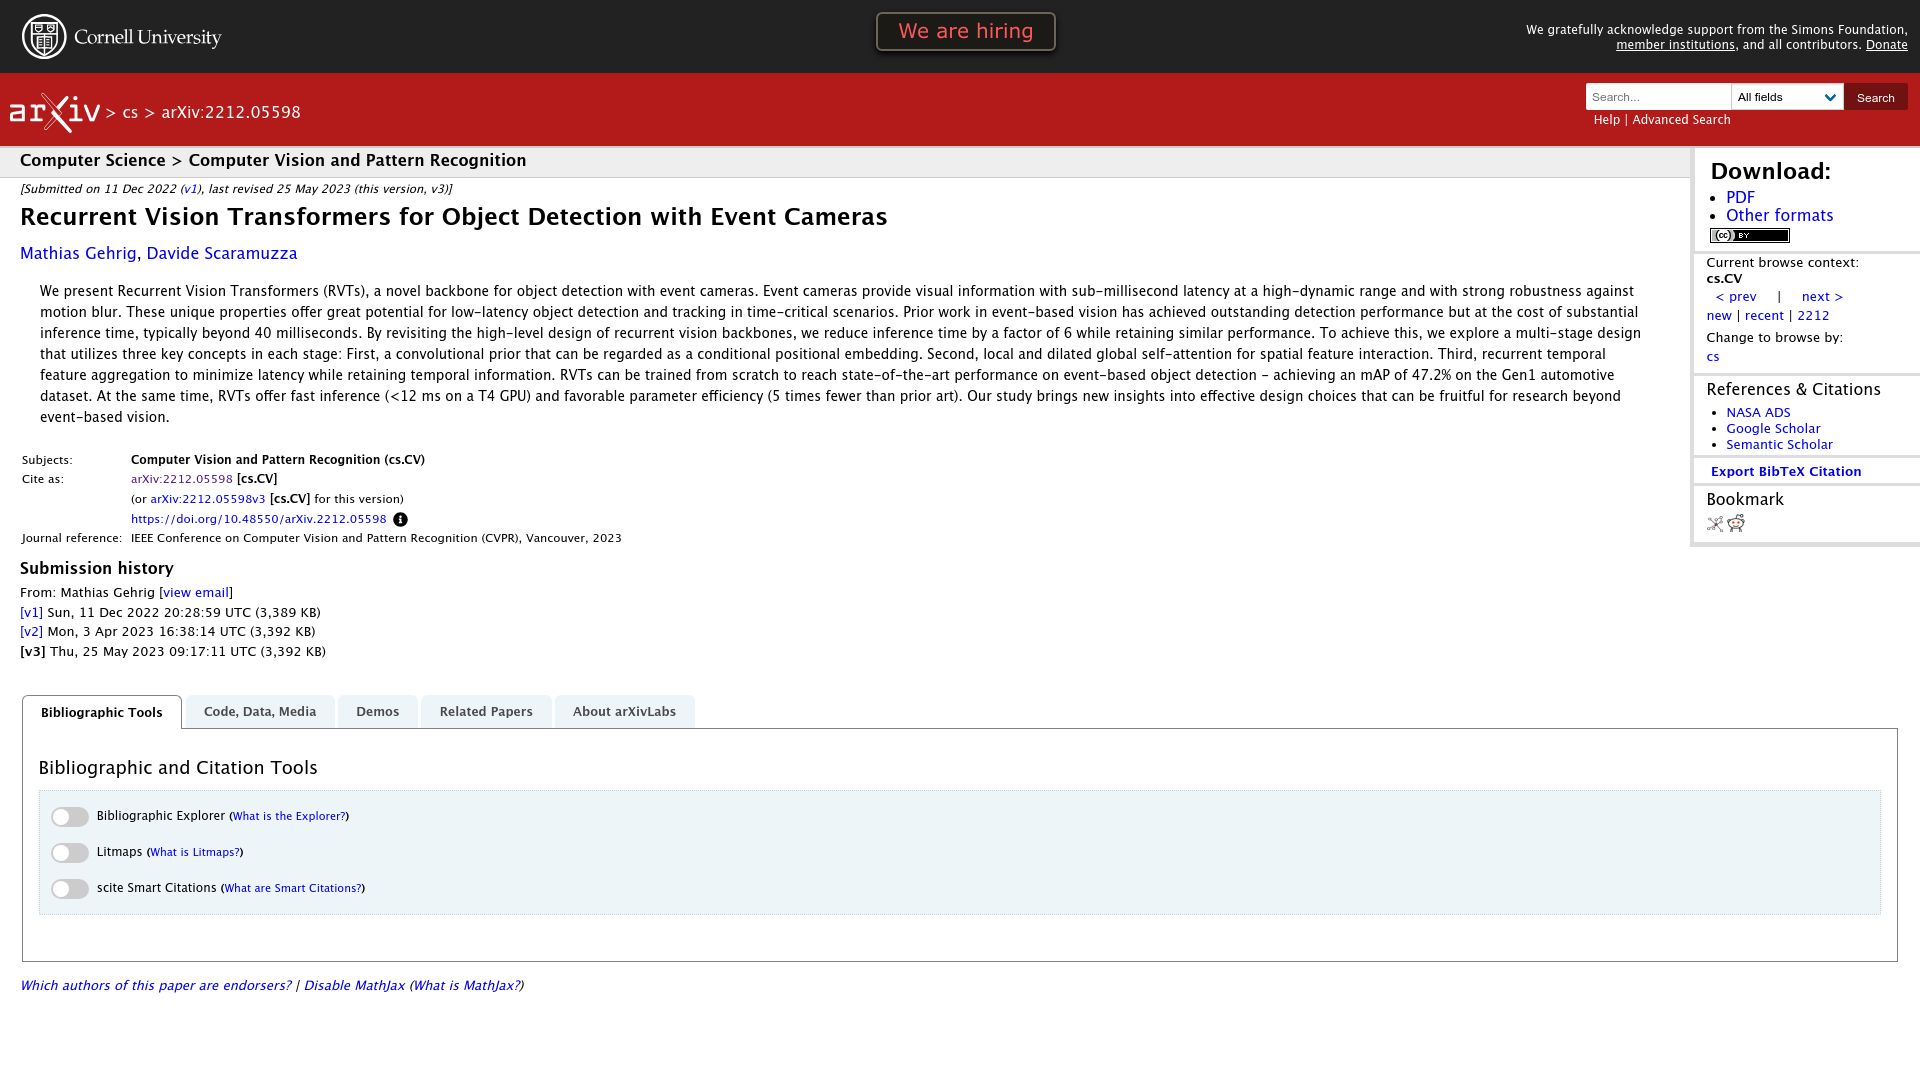Click the We are hiring button
The width and height of the screenshot is (1920, 1080).
[966, 31]
